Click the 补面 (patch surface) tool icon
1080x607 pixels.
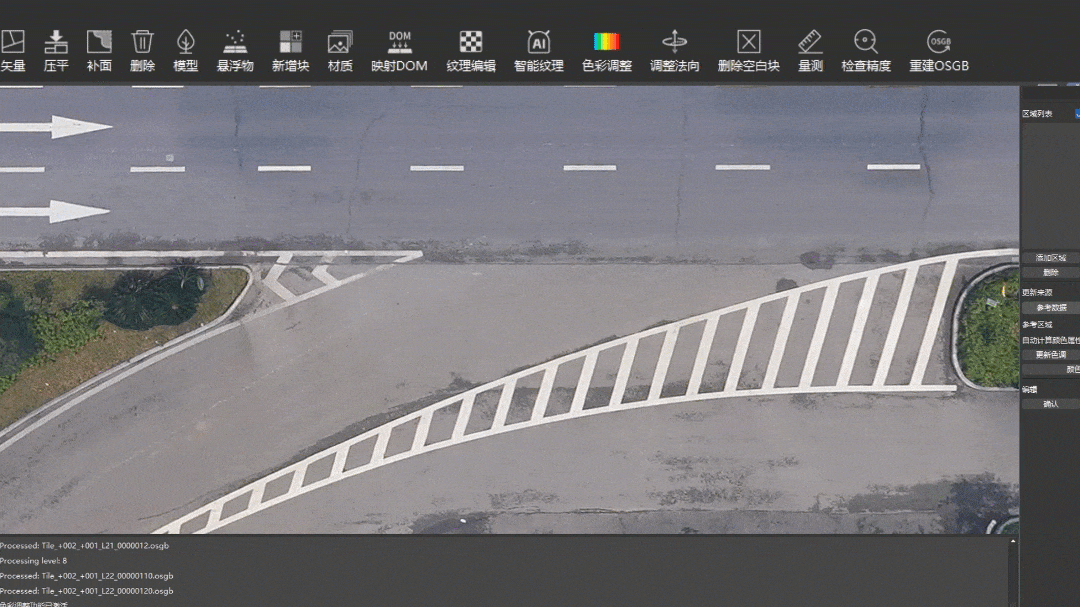[99, 42]
